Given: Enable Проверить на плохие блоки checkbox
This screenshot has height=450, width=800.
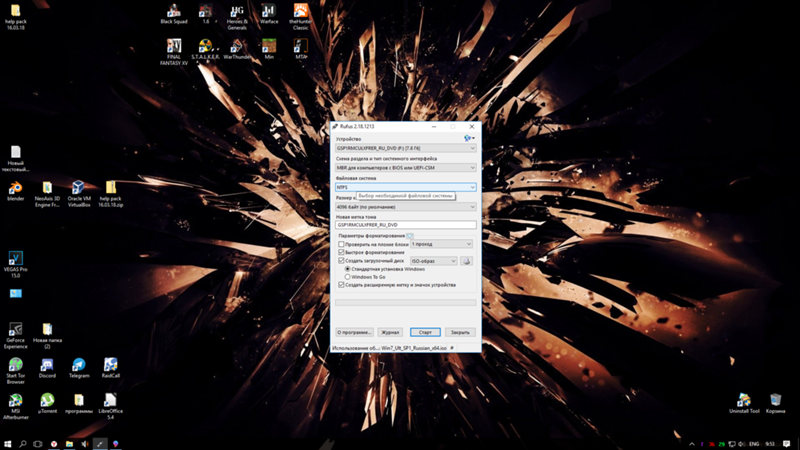Looking at the screenshot, I should [x=341, y=244].
